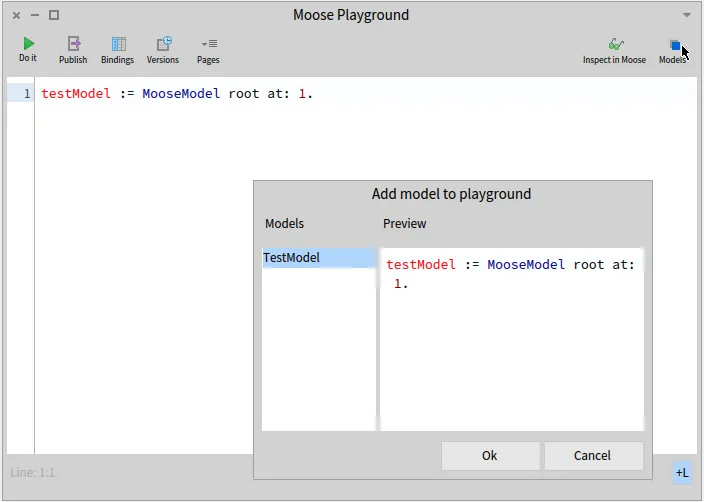Viewport: 704px width, 502px height.
Task: Click the Line: 1:1 status label
Action: 32,472
